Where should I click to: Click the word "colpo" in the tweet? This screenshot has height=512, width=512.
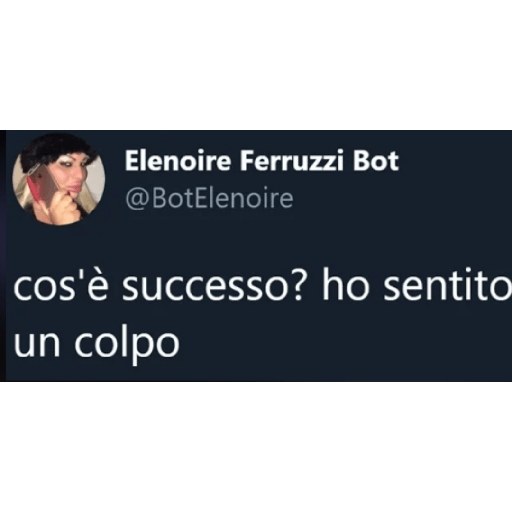tap(127, 344)
